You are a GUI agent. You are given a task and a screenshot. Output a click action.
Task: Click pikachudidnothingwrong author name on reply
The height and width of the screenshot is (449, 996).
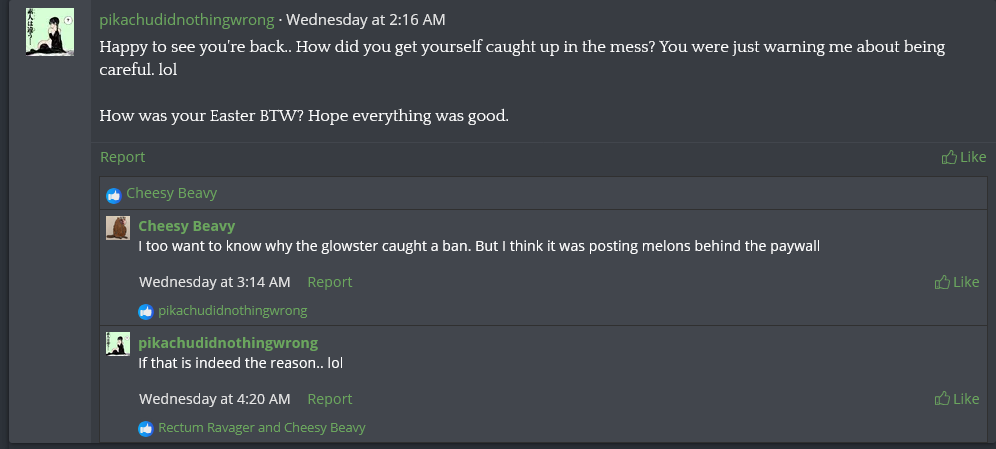(x=228, y=343)
